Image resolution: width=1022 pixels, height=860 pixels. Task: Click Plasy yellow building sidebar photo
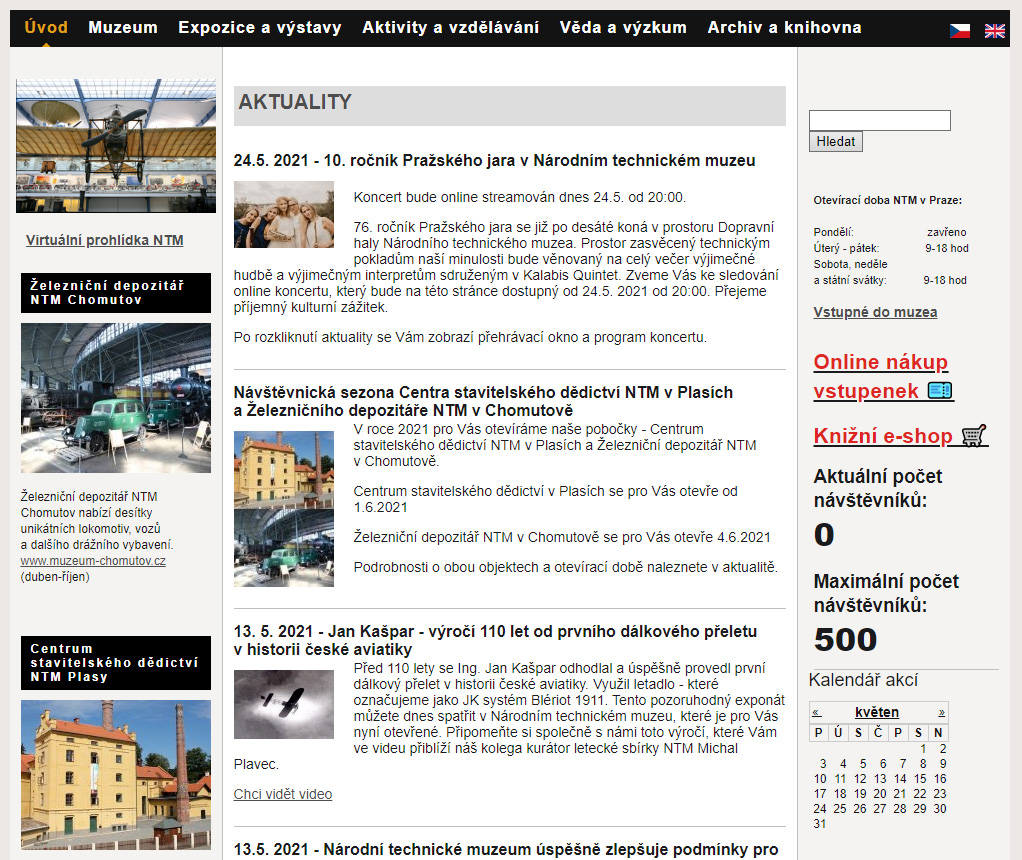click(x=115, y=775)
